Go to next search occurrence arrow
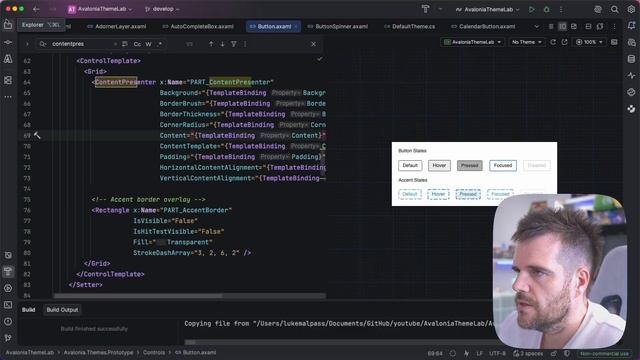 pyautogui.click(x=222, y=44)
